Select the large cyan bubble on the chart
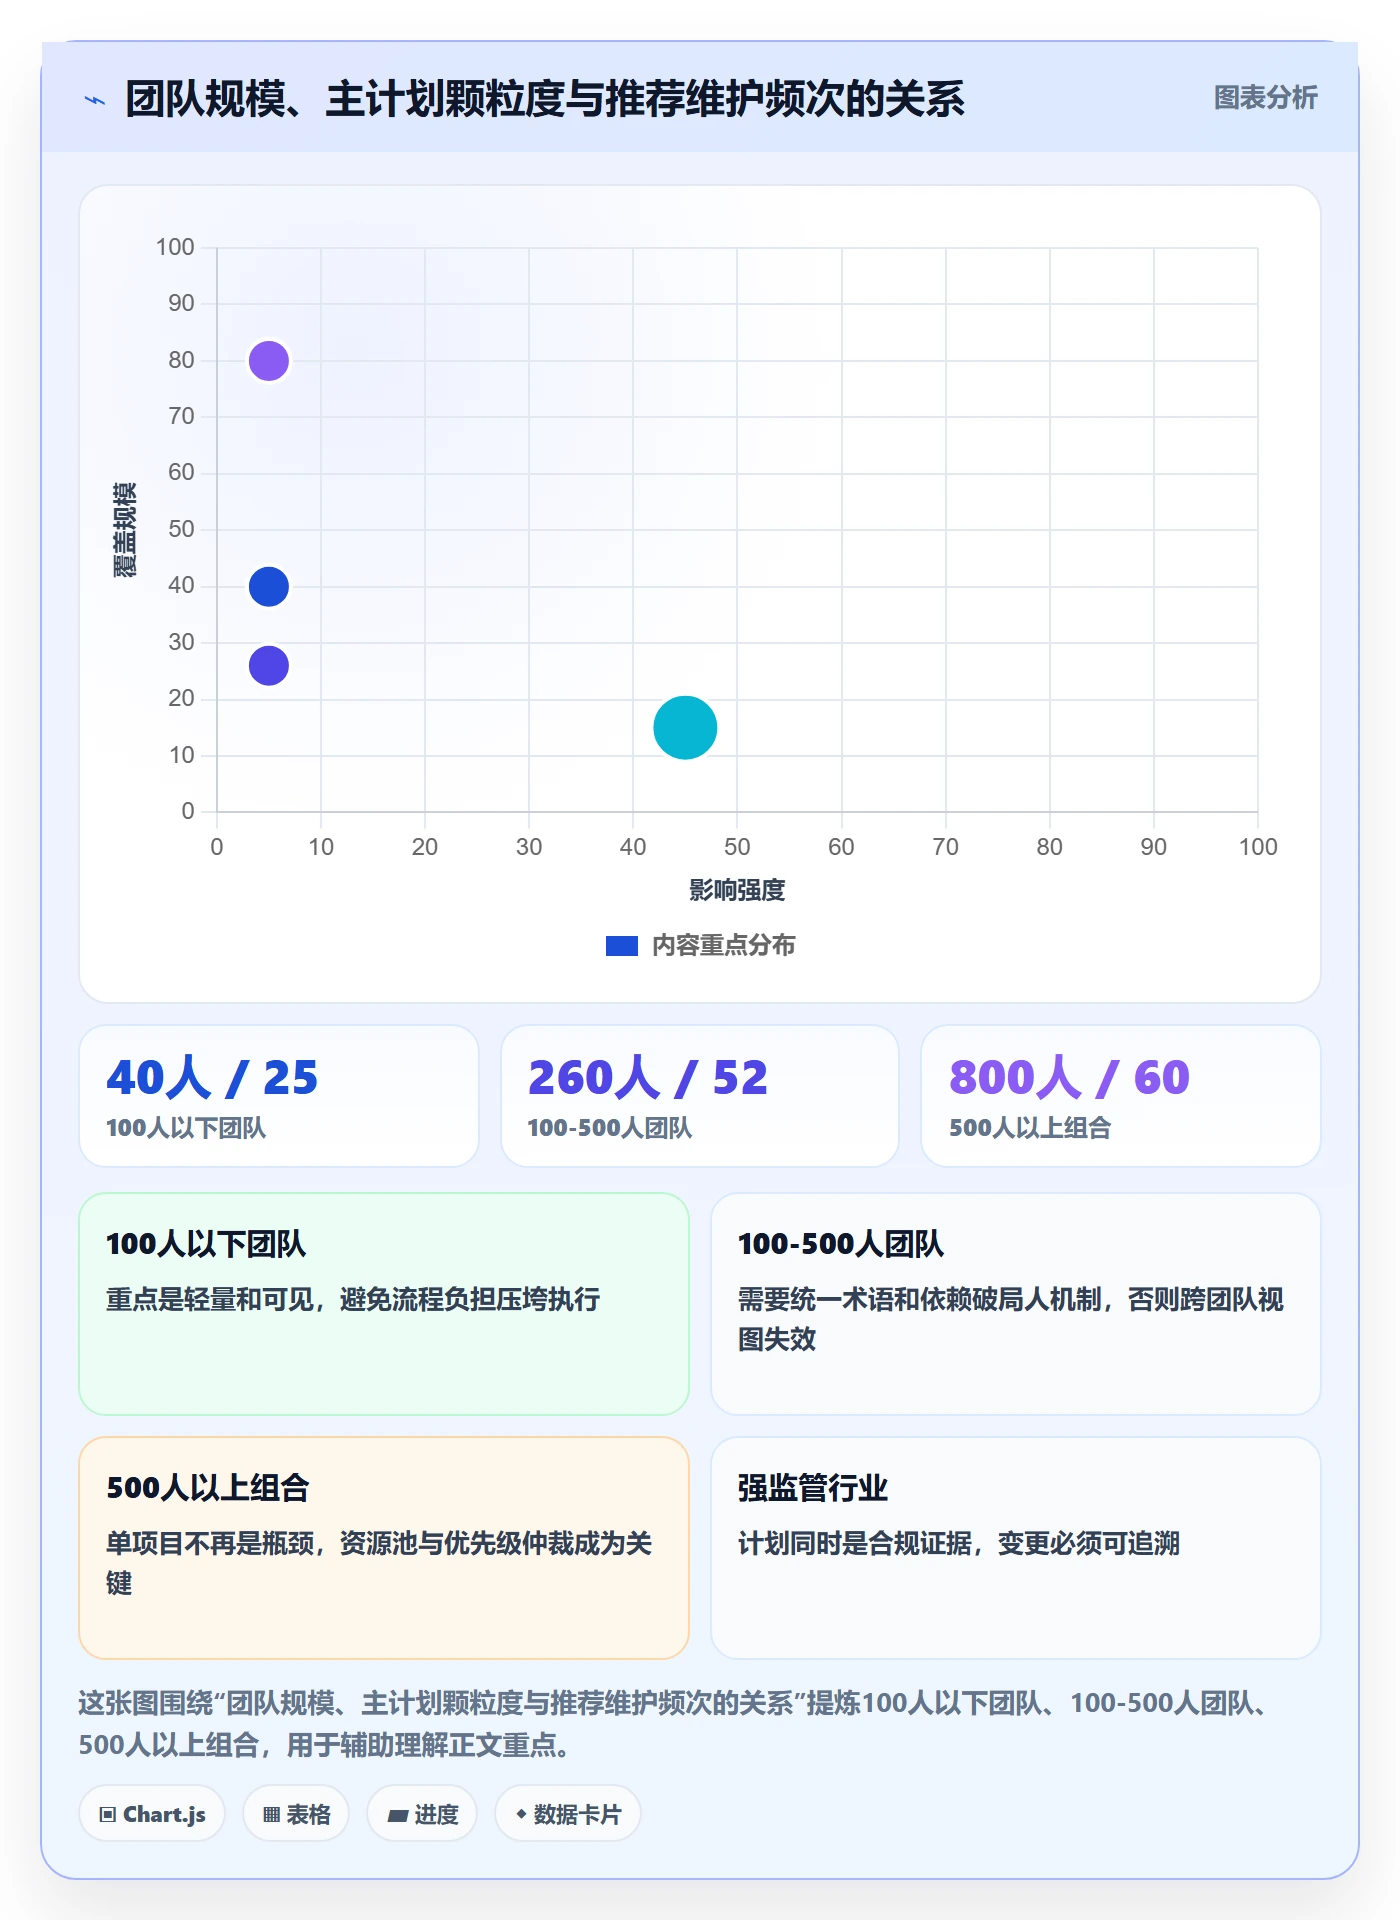The height and width of the screenshot is (1920, 1400). tap(685, 727)
